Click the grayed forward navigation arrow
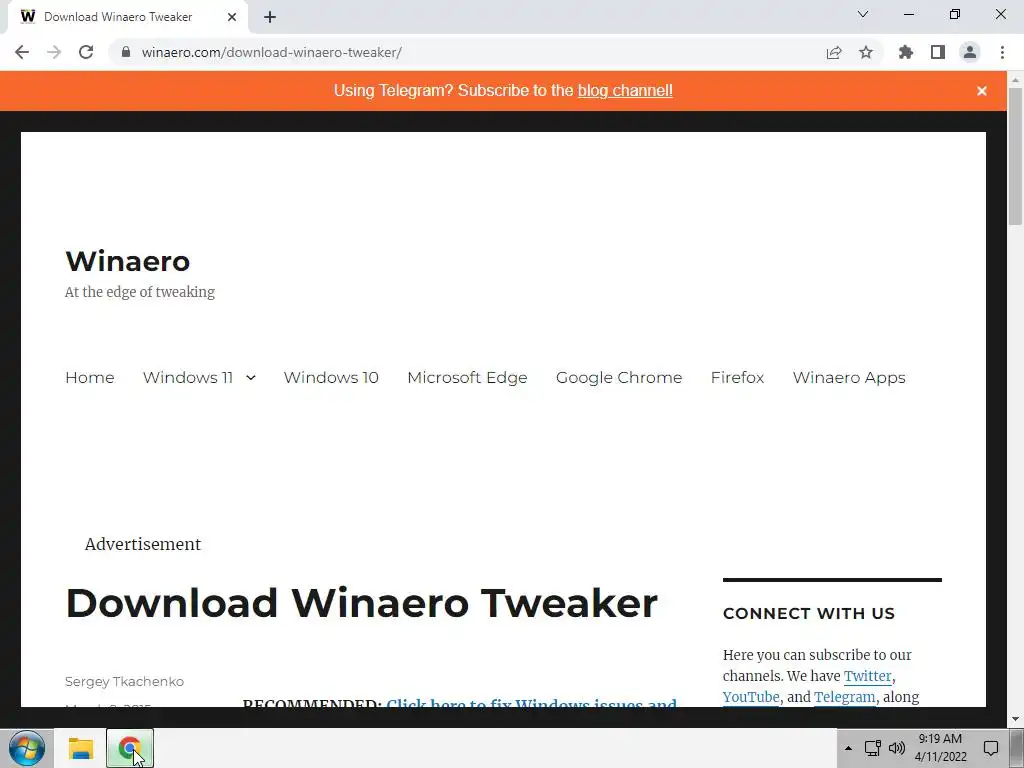Screen dimensions: 1024x768 click(x=54, y=52)
